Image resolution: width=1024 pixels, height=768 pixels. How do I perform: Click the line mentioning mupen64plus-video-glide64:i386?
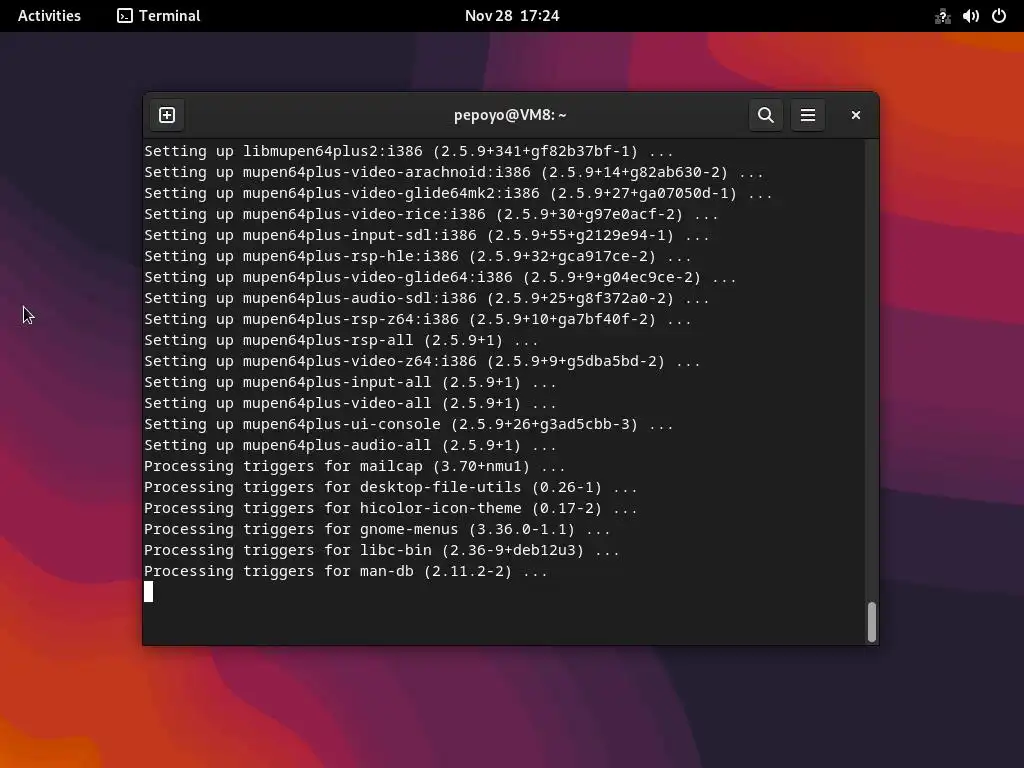(x=440, y=277)
